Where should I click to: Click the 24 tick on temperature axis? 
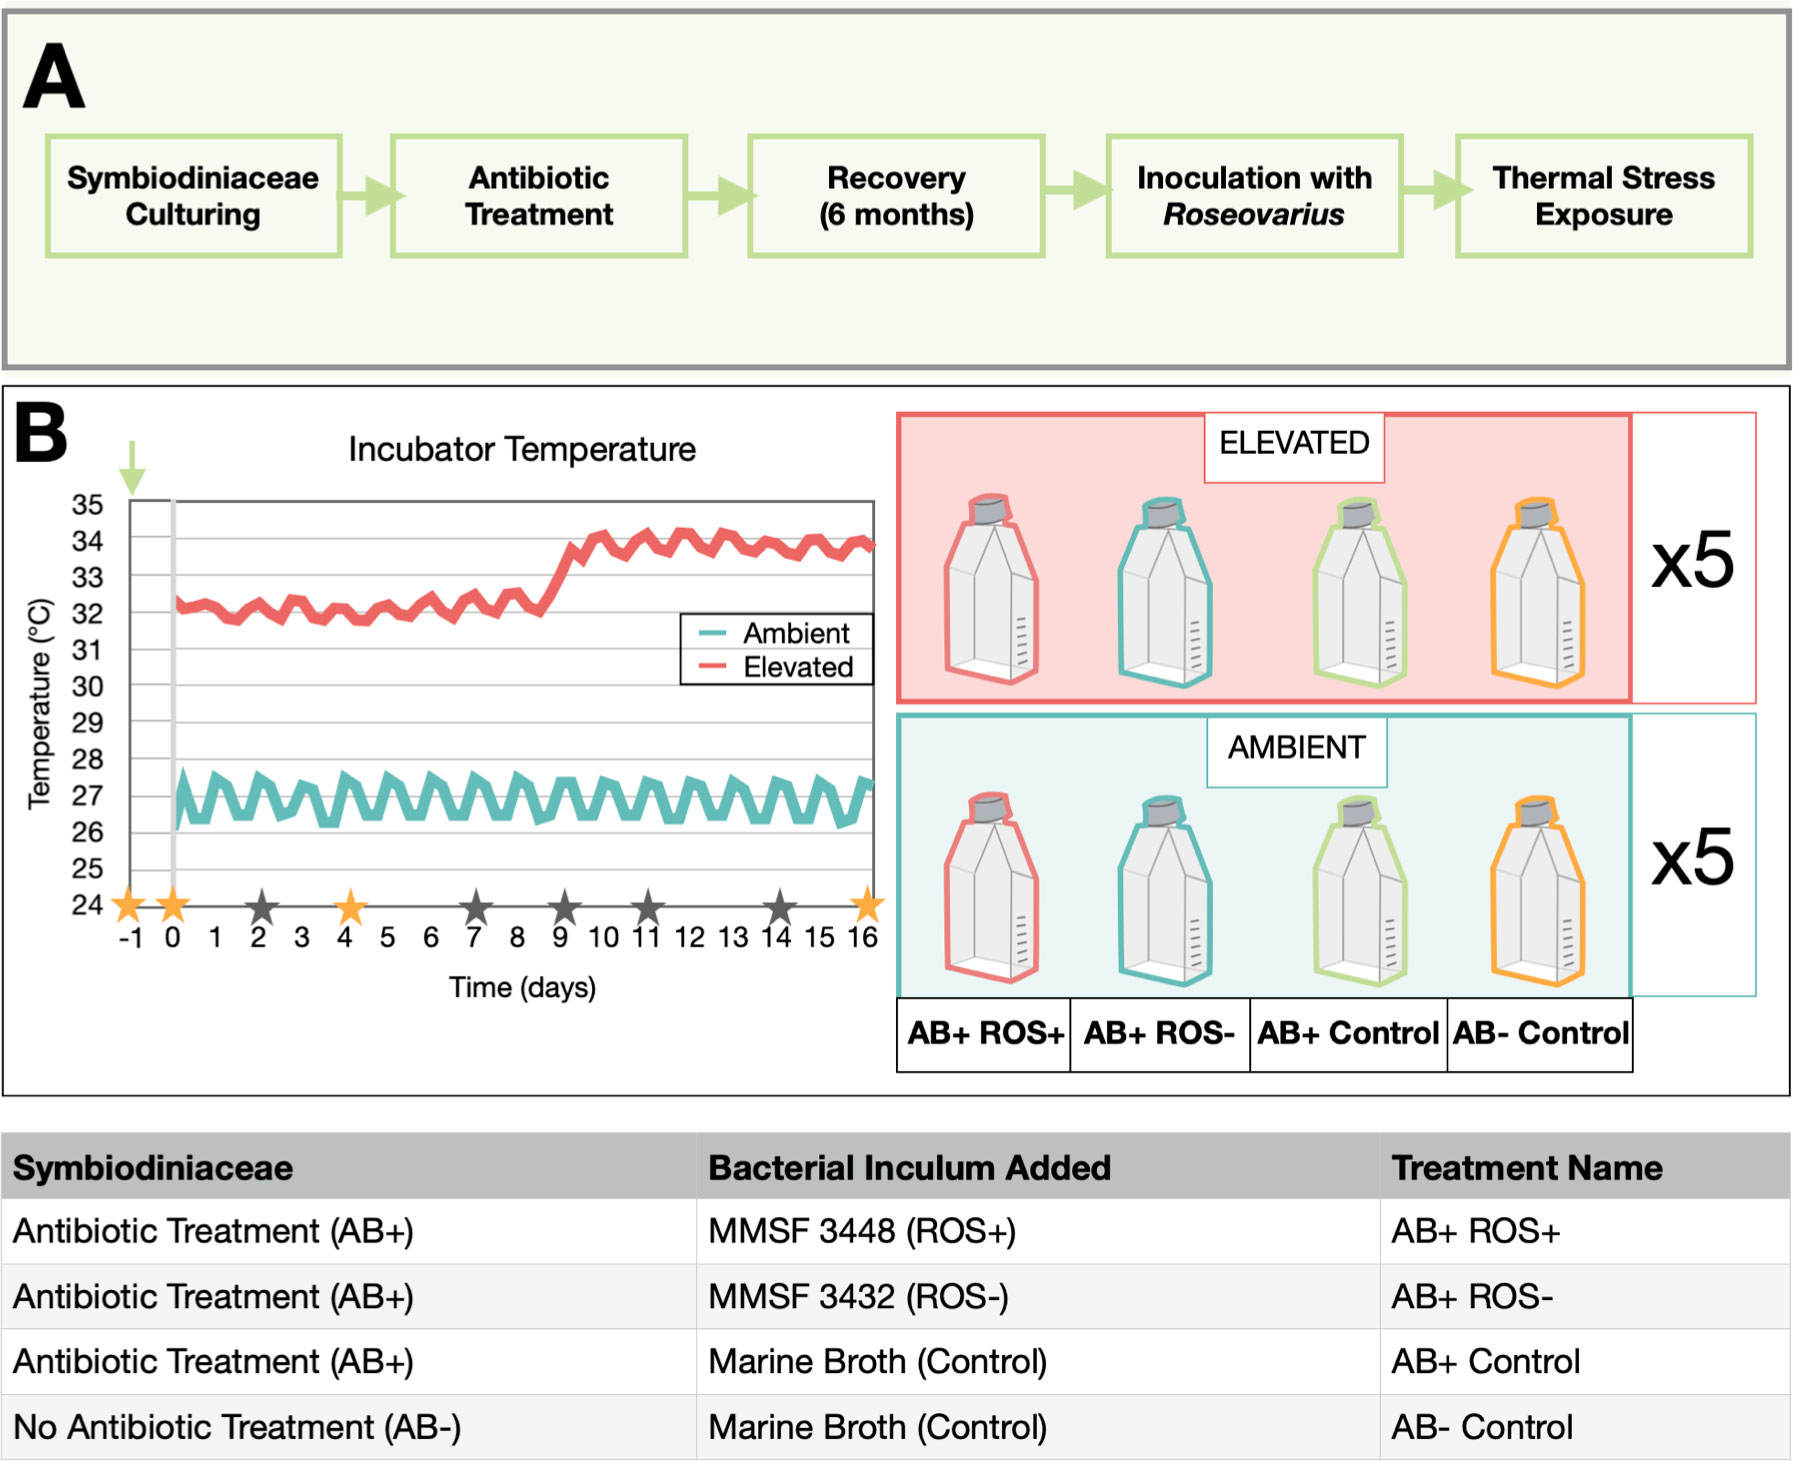click(x=87, y=905)
